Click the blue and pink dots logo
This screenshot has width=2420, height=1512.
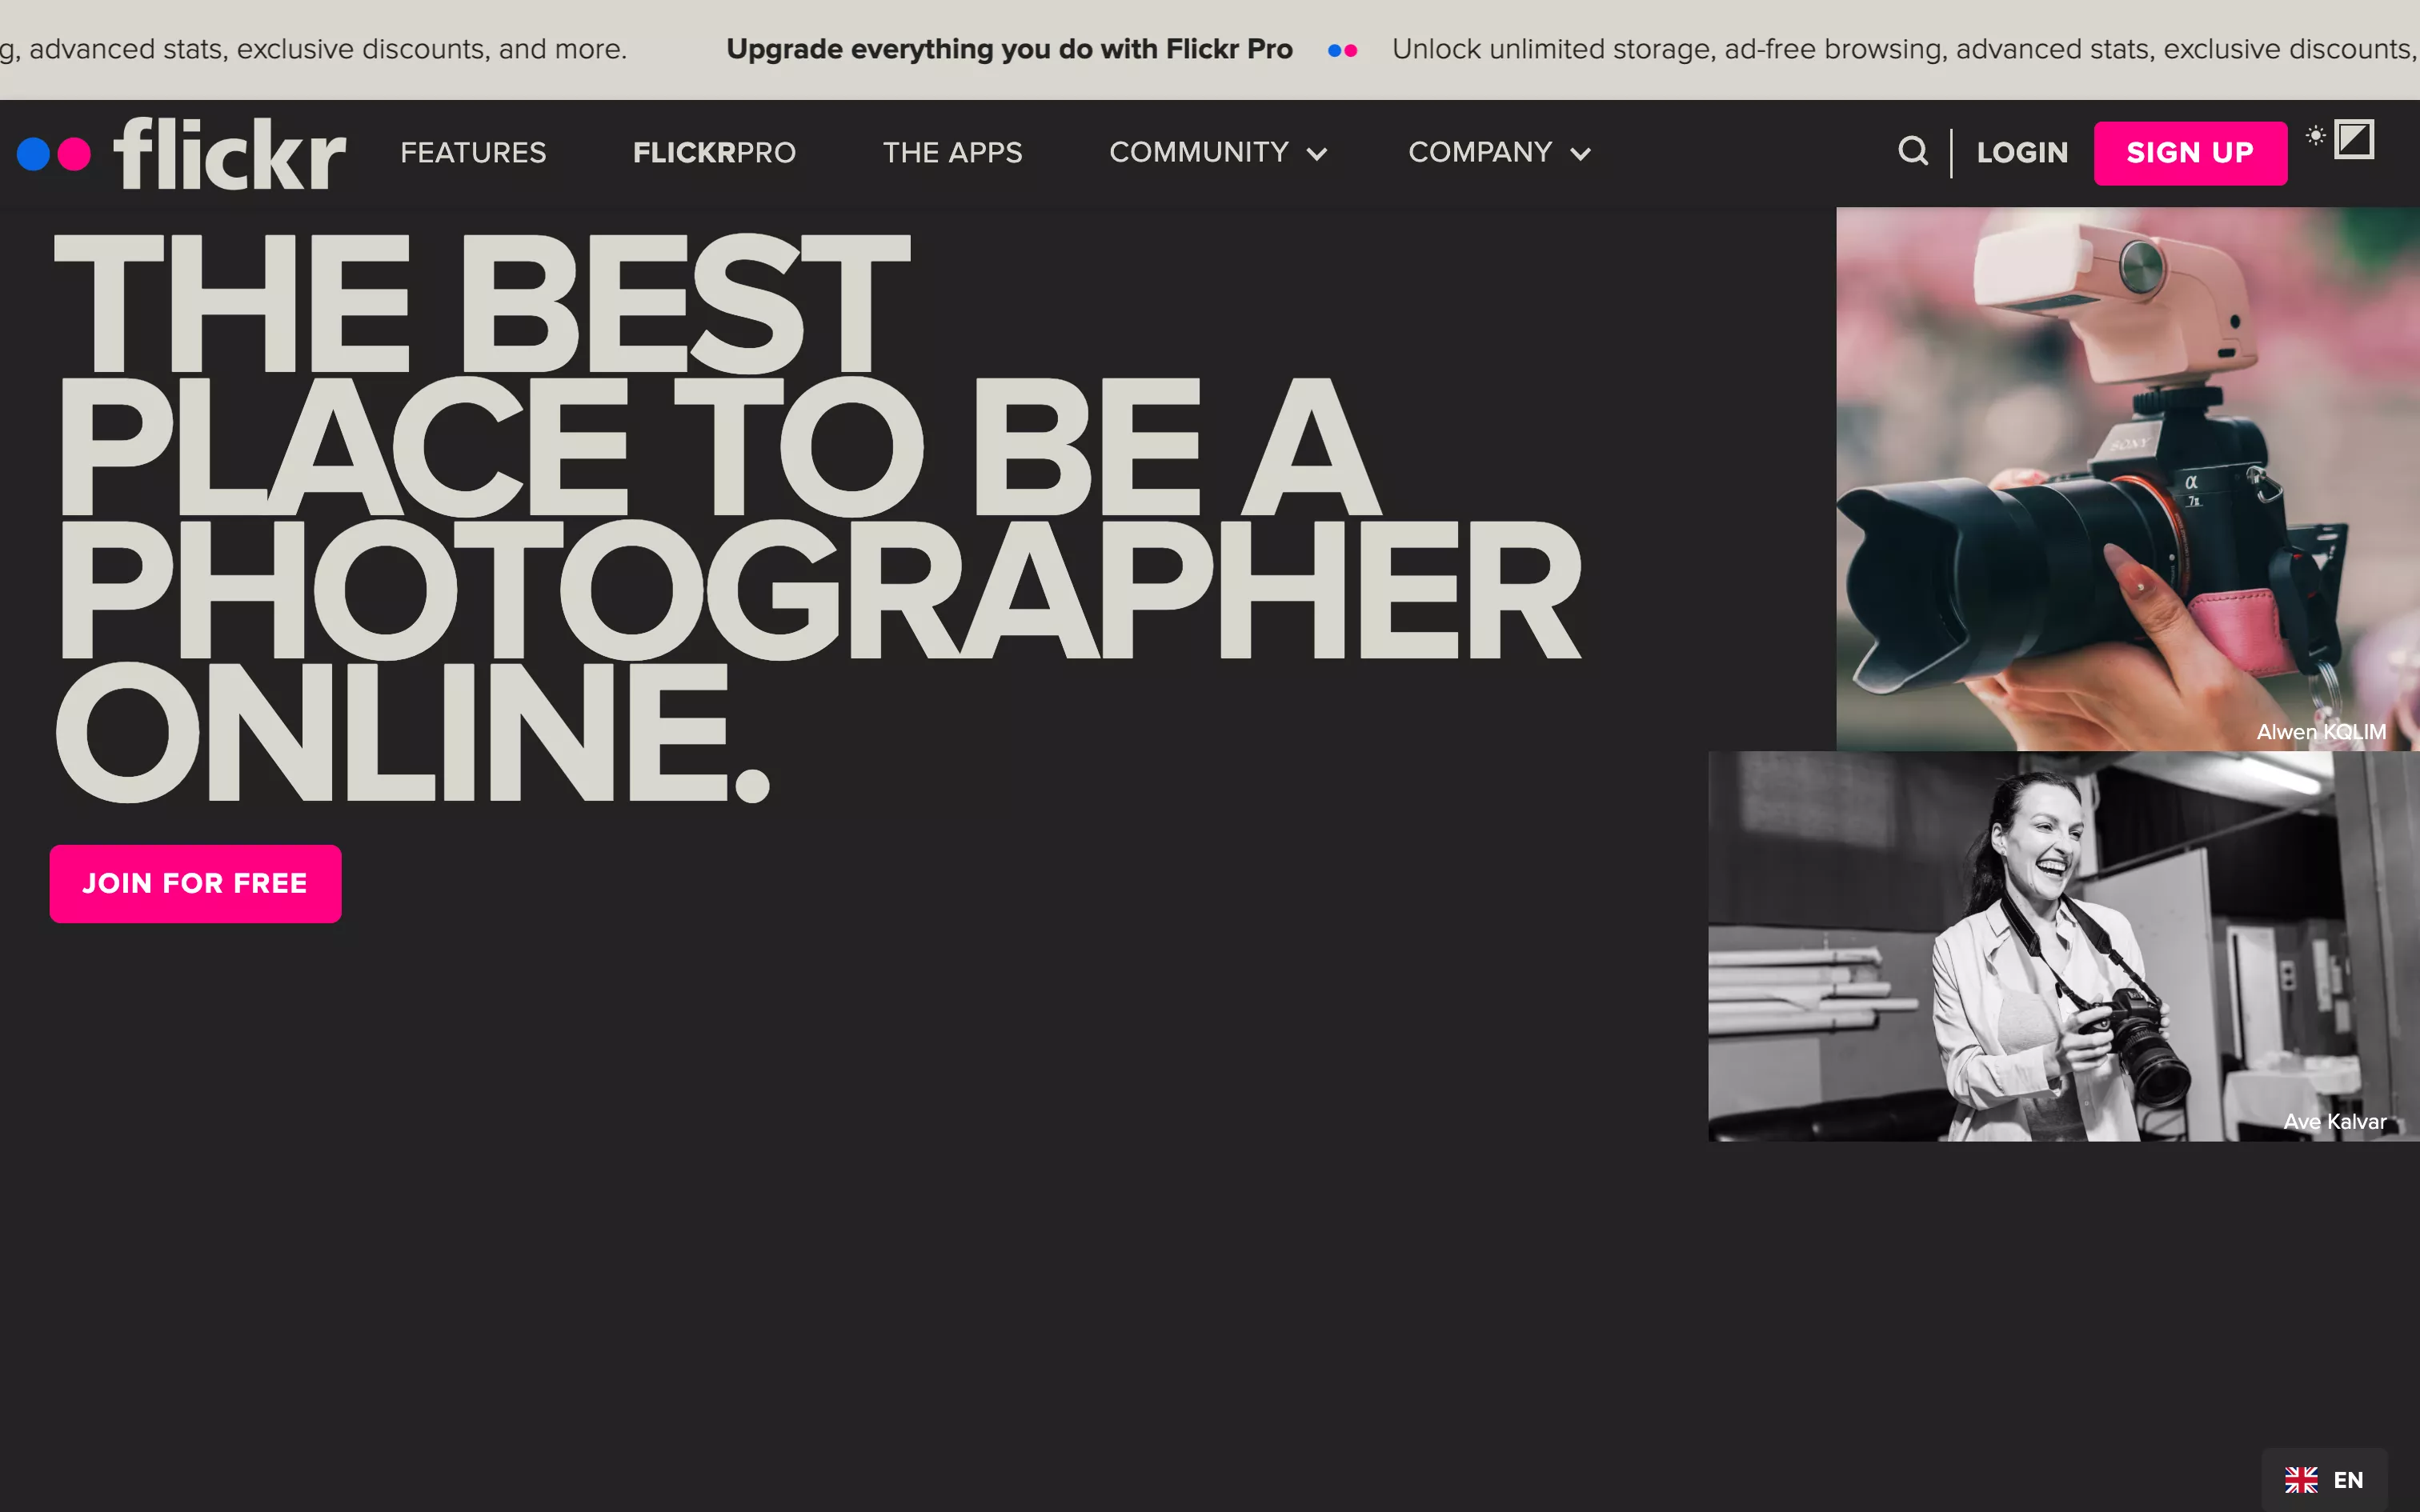pyautogui.click(x=54, y=154)
